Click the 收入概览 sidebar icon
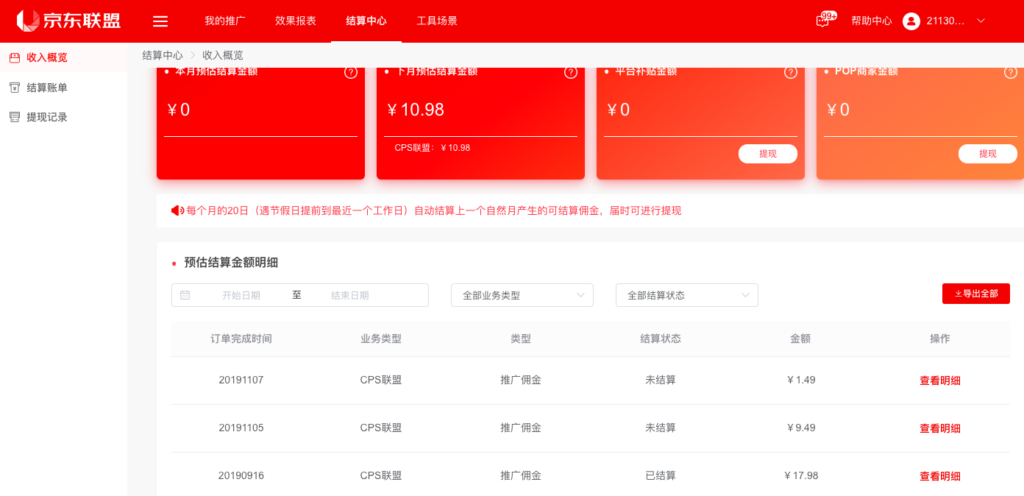The height and width of the screenshot is (496, 1024). click(x=14, y=57)
